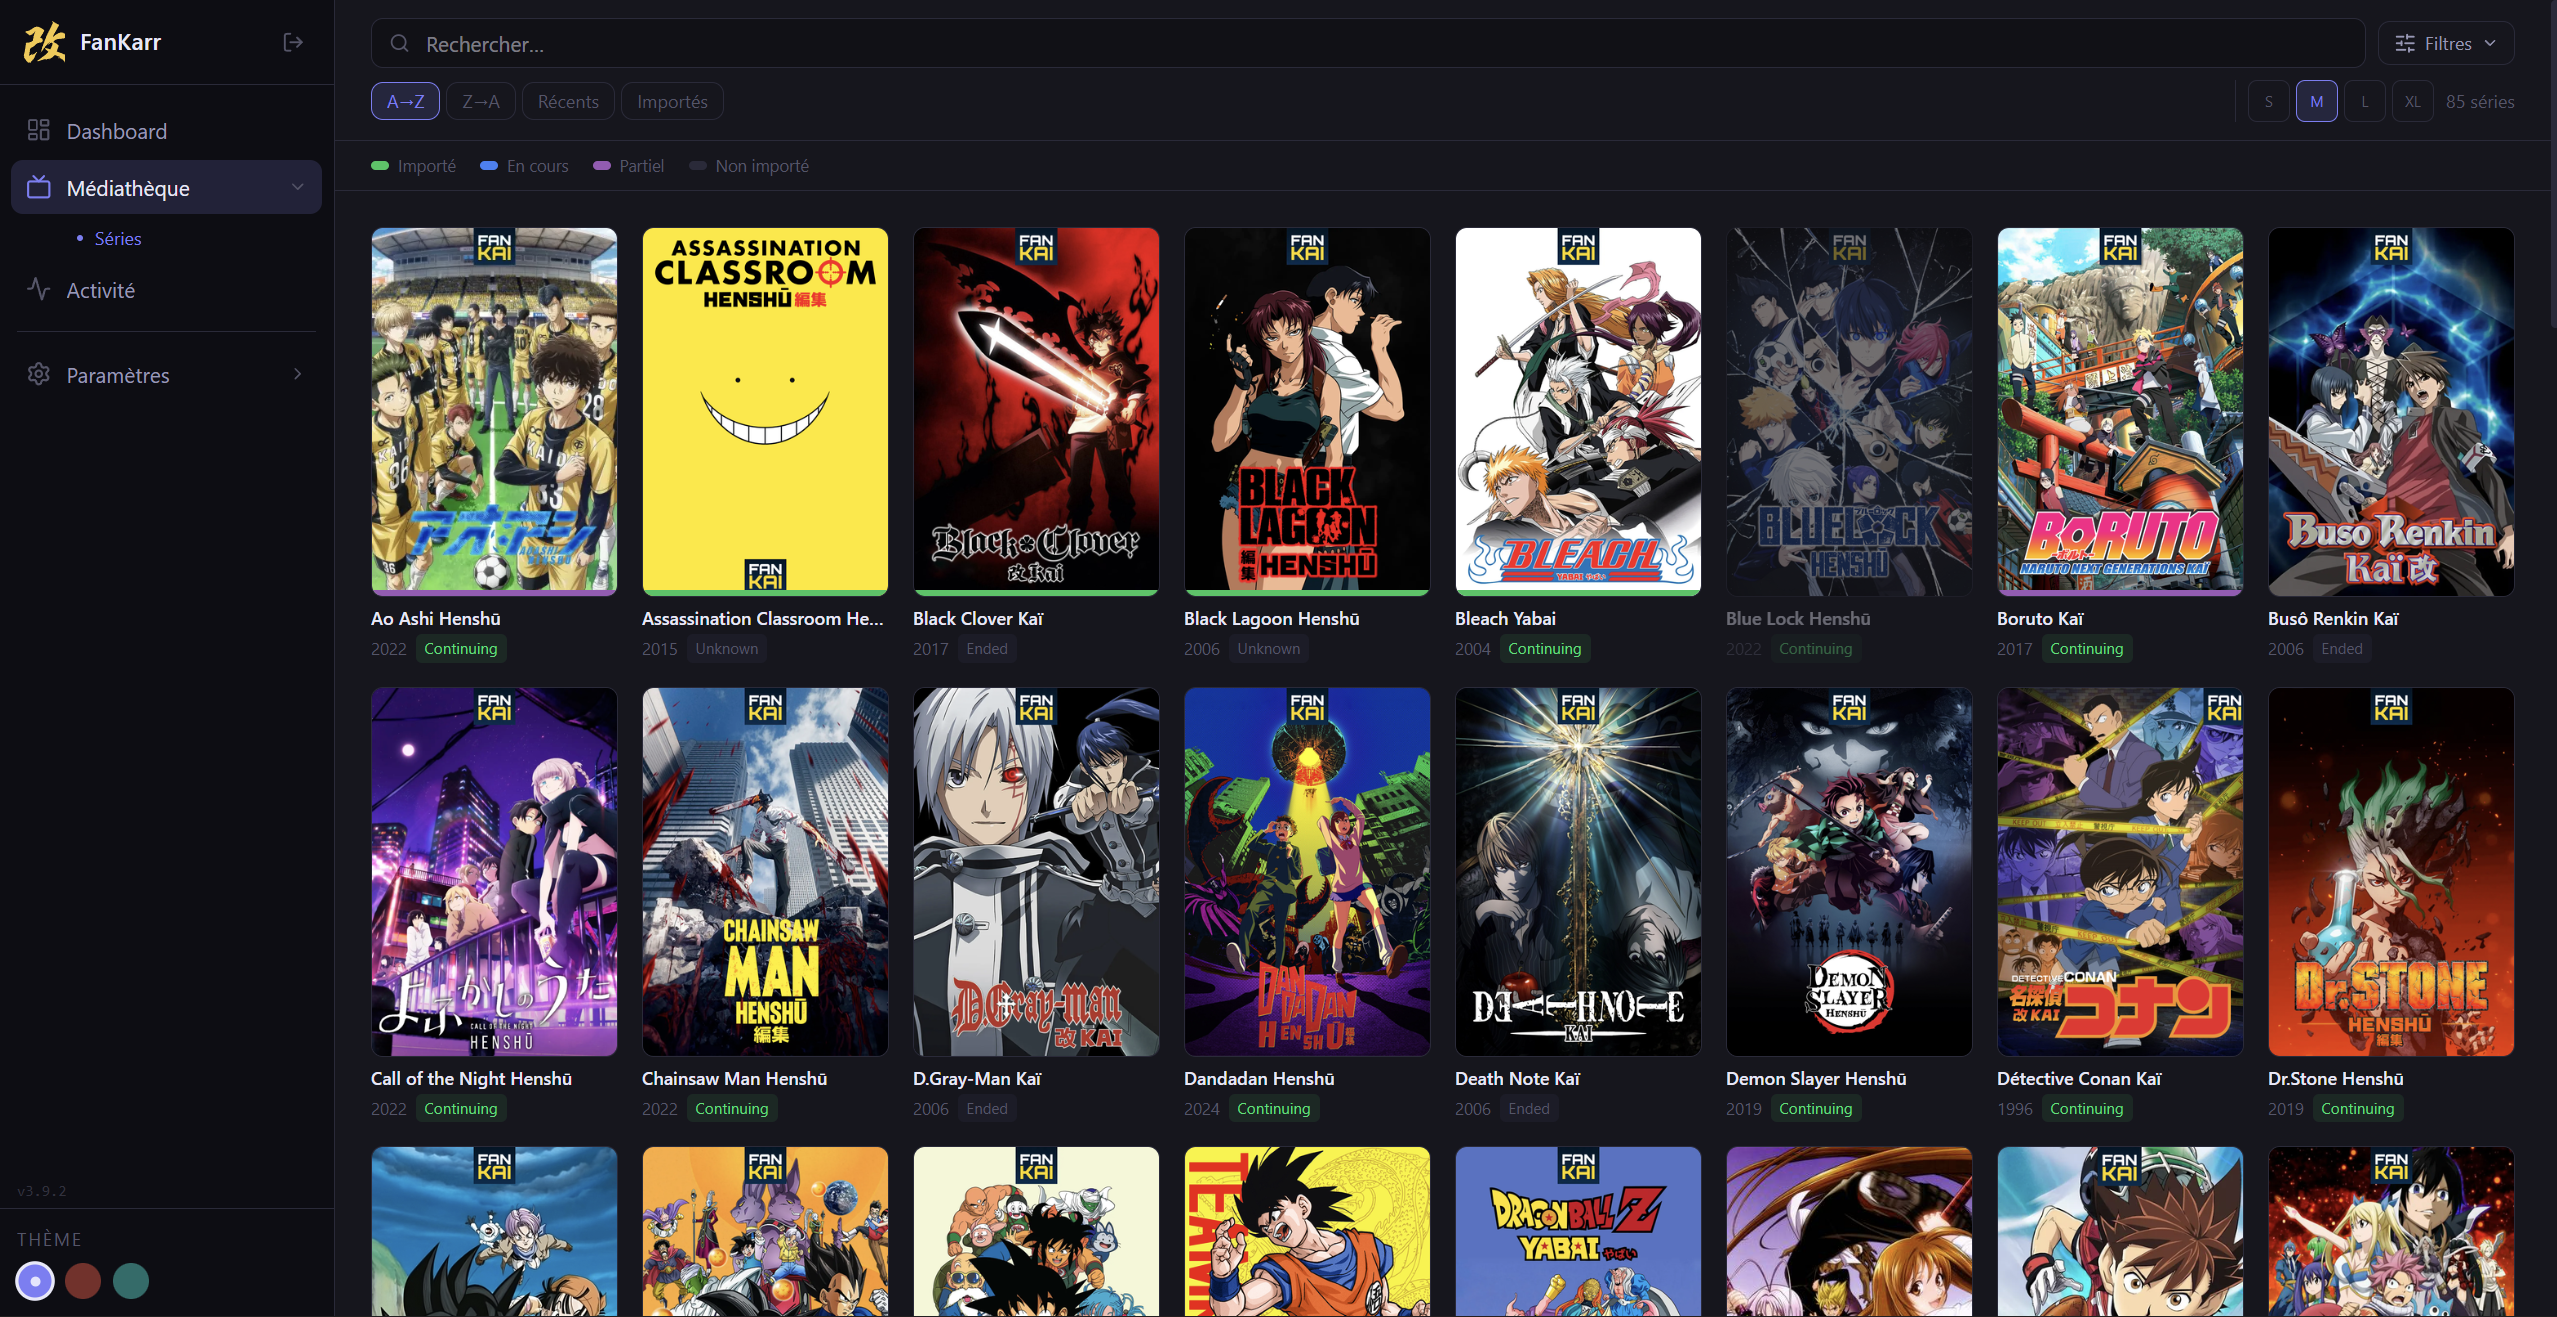Open the Call of the Night Henshū poster
The height and width of the screenshot is (1317, 2557).
point(494,871)
